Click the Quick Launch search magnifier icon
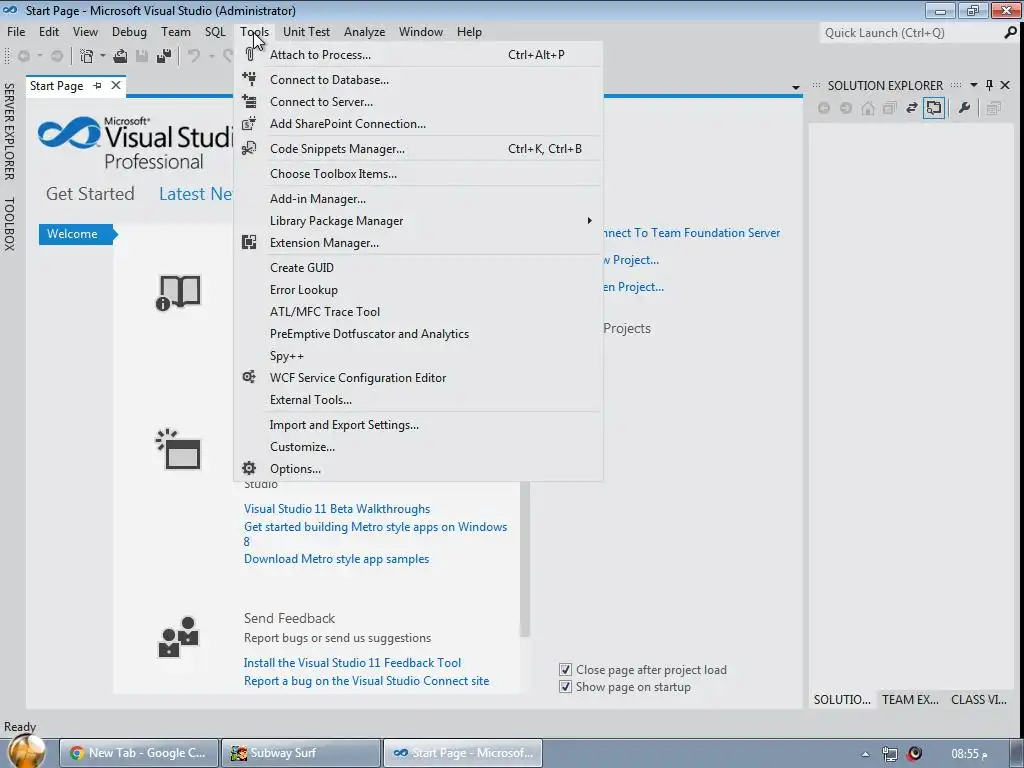1024x768 pixels. coord(1010,33)
